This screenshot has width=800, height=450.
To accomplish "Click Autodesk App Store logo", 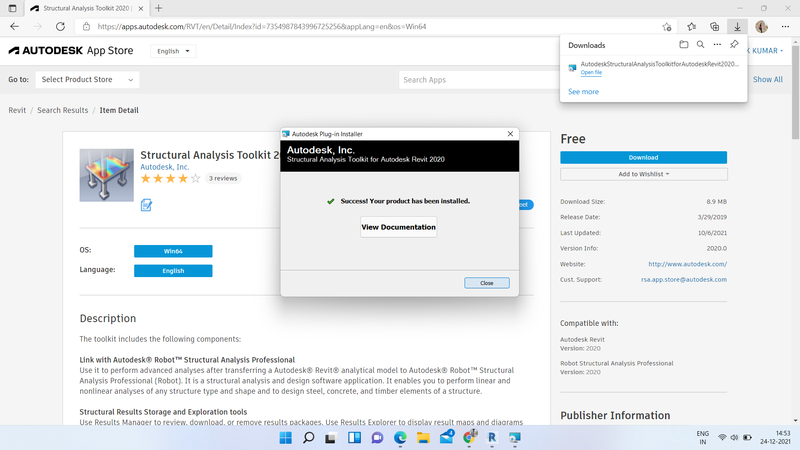I will (x=70, y=51).
